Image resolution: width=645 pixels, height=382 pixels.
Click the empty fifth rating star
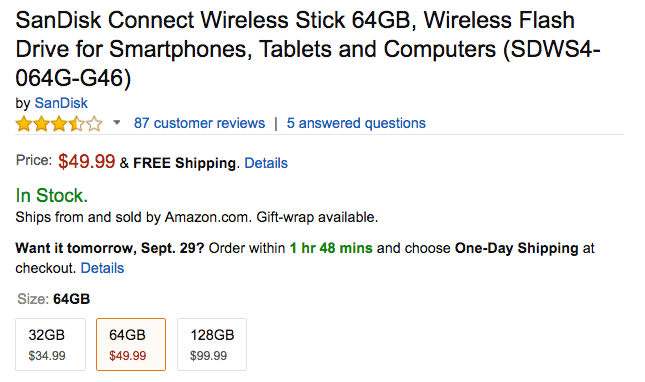pos(95,124)
